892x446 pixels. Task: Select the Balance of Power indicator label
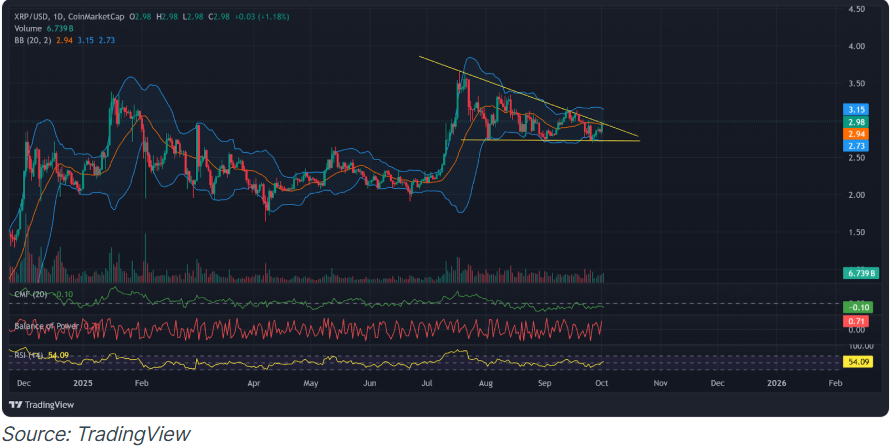tap(48, 325)
